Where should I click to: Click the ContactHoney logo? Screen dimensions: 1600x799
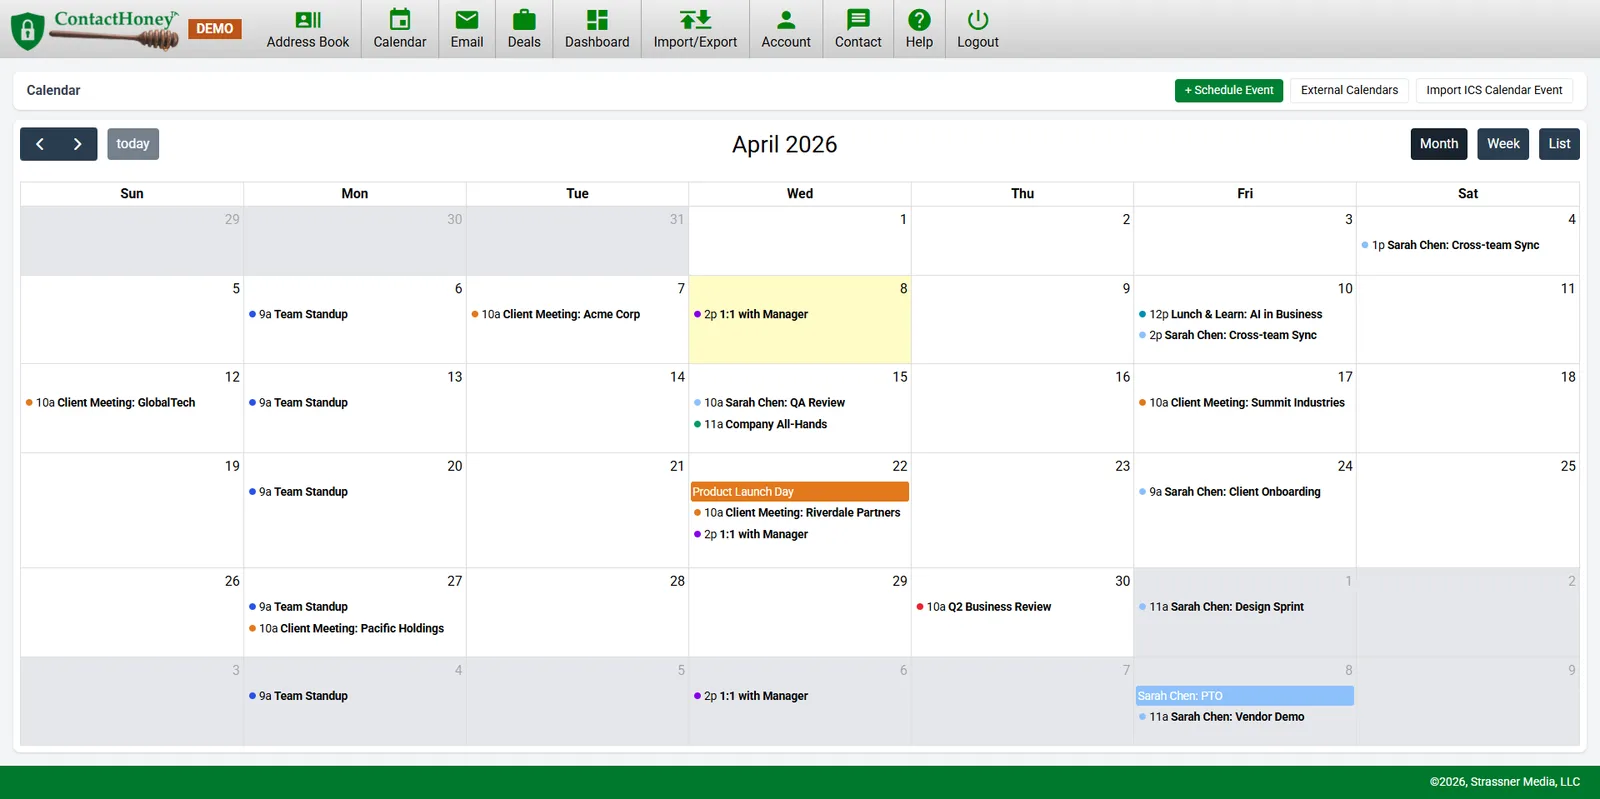[95, 29]
